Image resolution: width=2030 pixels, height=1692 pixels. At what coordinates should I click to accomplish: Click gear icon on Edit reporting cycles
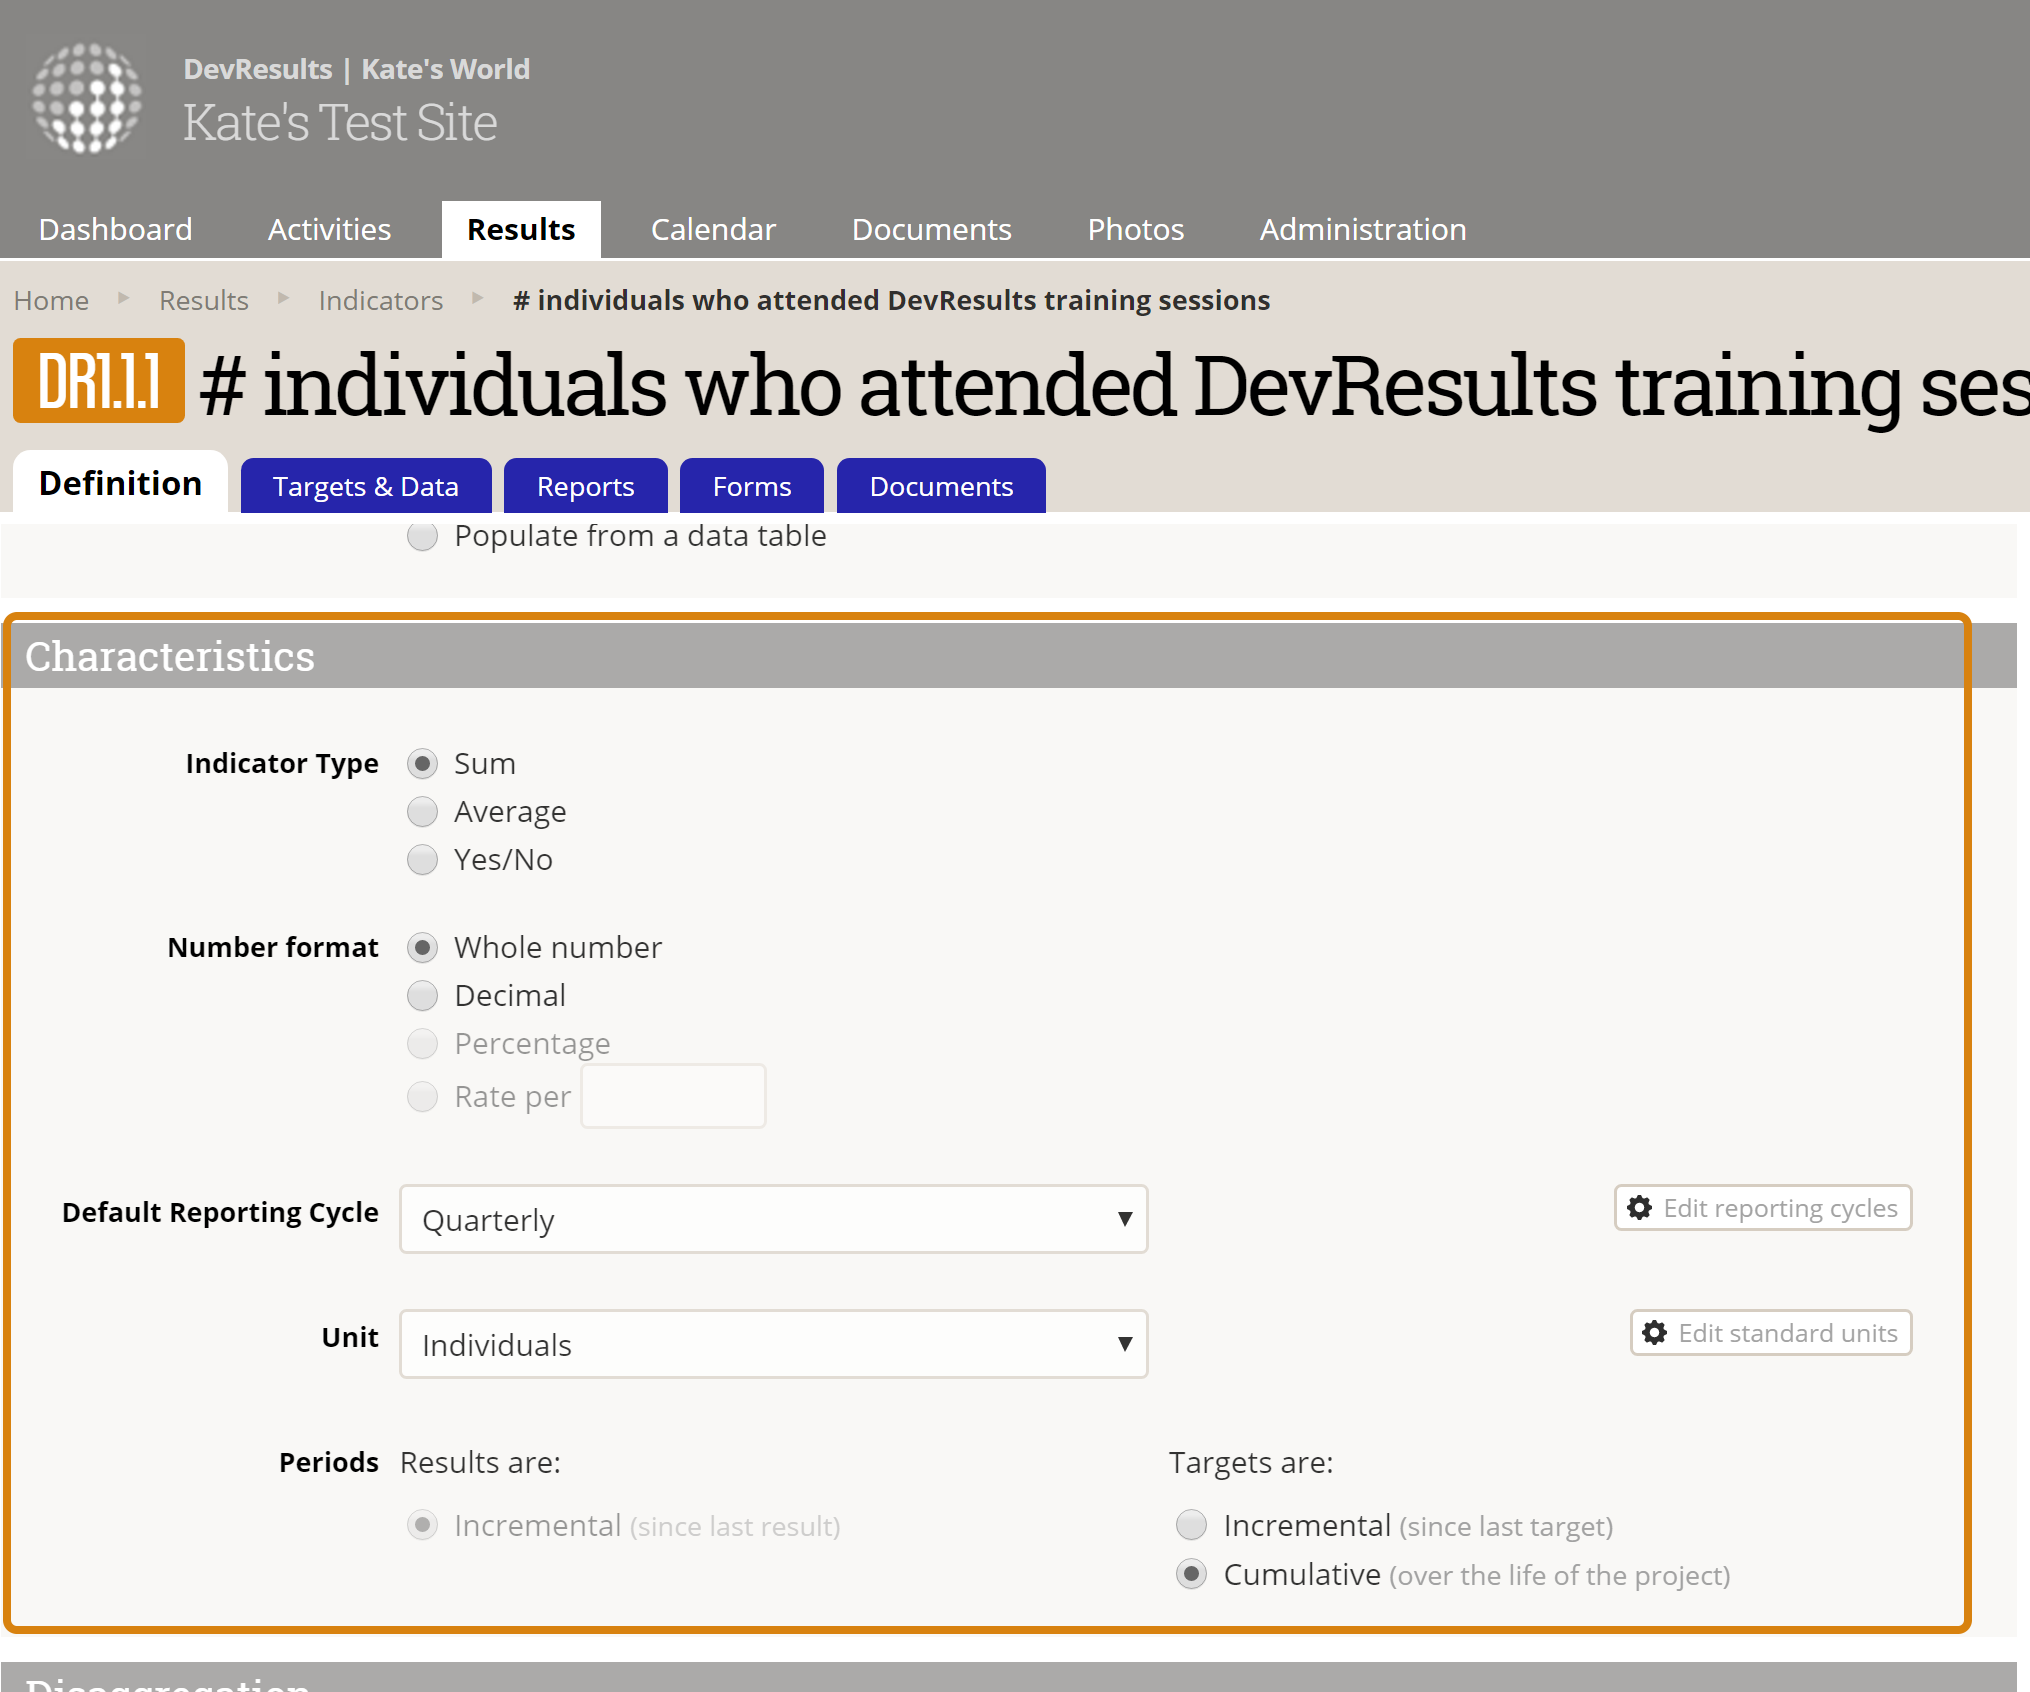1639,1207
